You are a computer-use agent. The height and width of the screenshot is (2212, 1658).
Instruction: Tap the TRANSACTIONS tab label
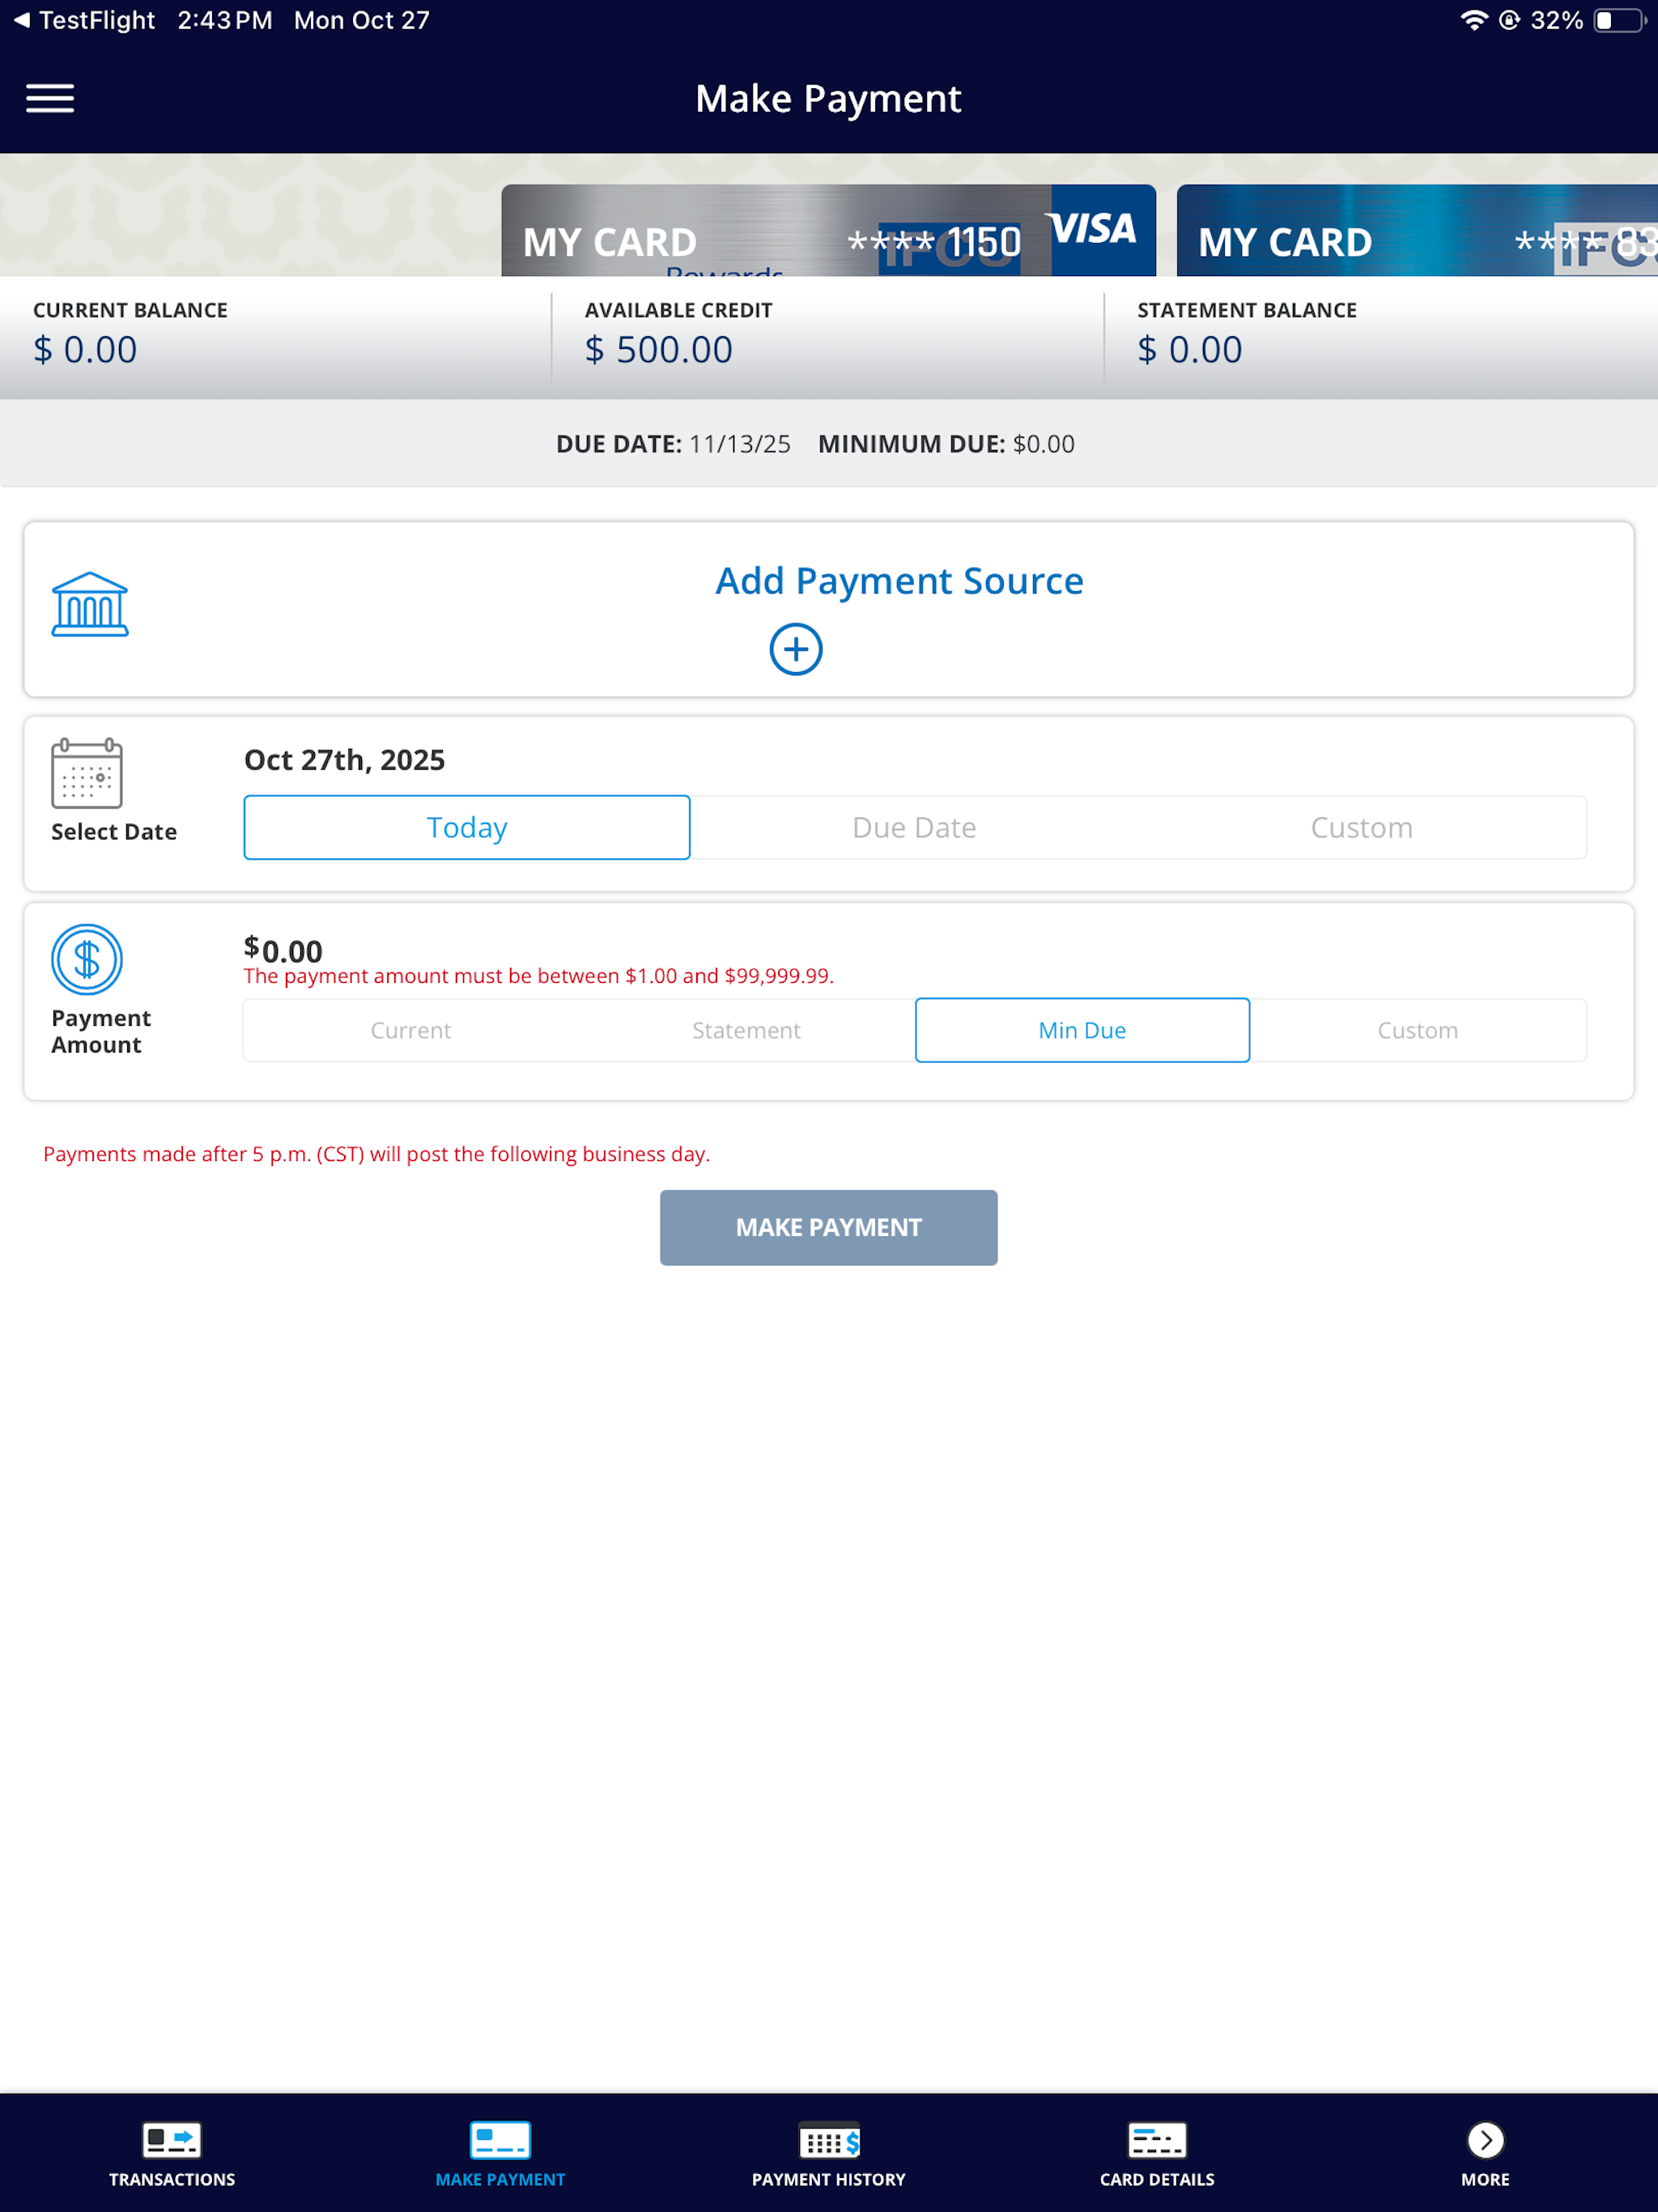click(x=172, y=2179)
